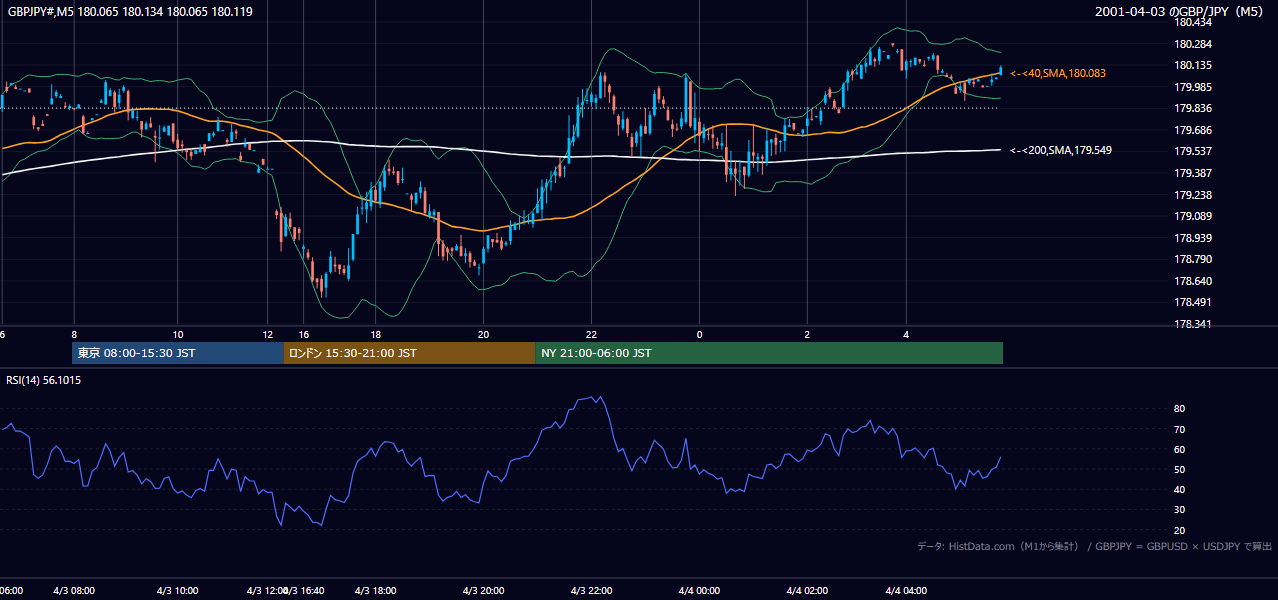Click price axis value 179.238
The height and width of the screenshot is (600, 1278).
[x=1194, y=195]
